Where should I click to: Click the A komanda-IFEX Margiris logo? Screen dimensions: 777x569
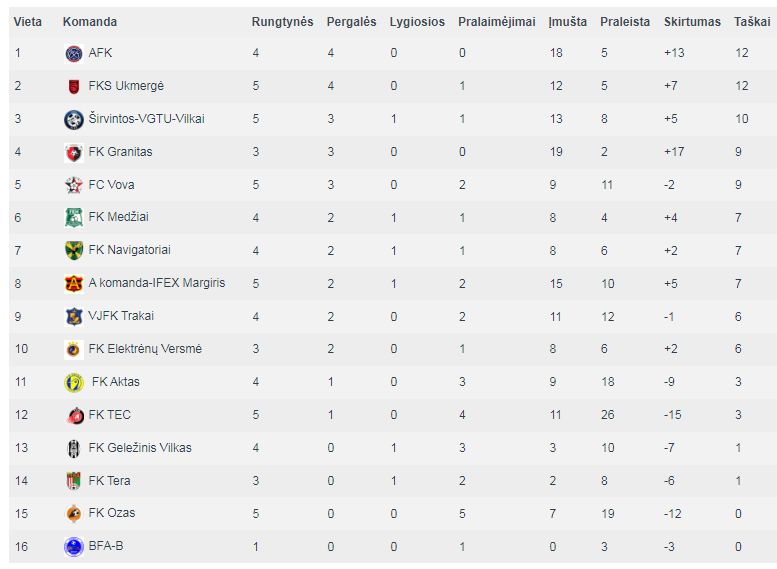(x=74, y=284)
